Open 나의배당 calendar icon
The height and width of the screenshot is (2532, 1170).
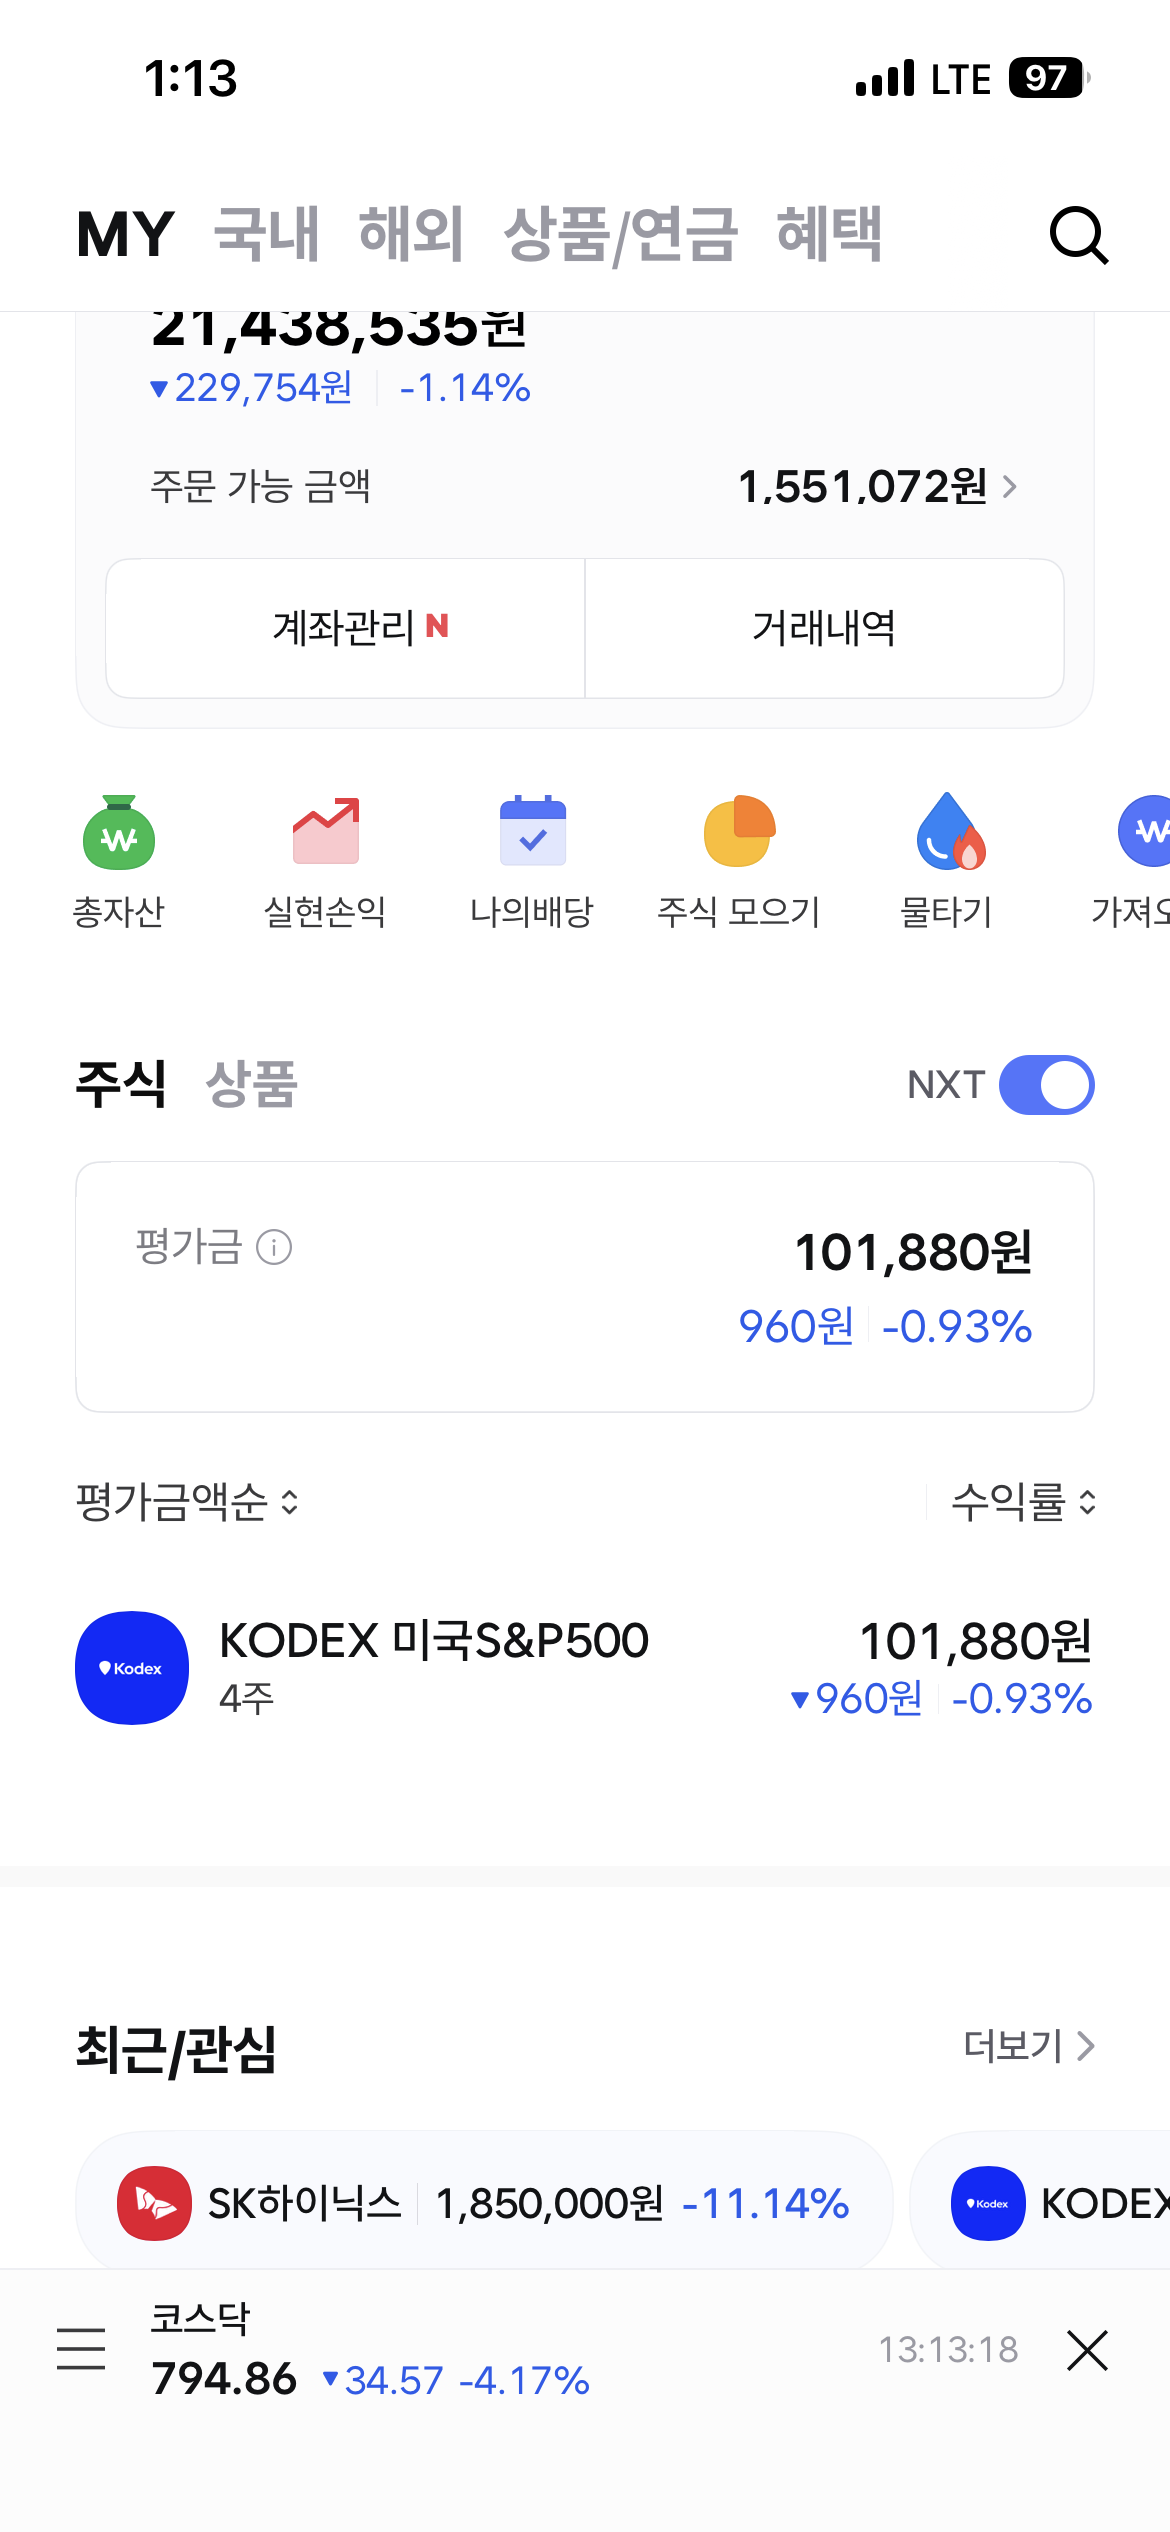[x=533, y=830]
